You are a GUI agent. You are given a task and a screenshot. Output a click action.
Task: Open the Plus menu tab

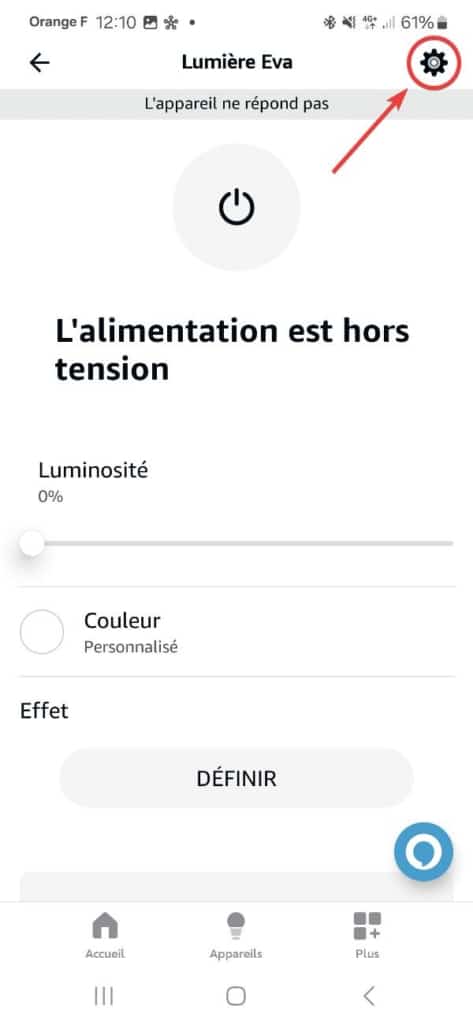367,935
